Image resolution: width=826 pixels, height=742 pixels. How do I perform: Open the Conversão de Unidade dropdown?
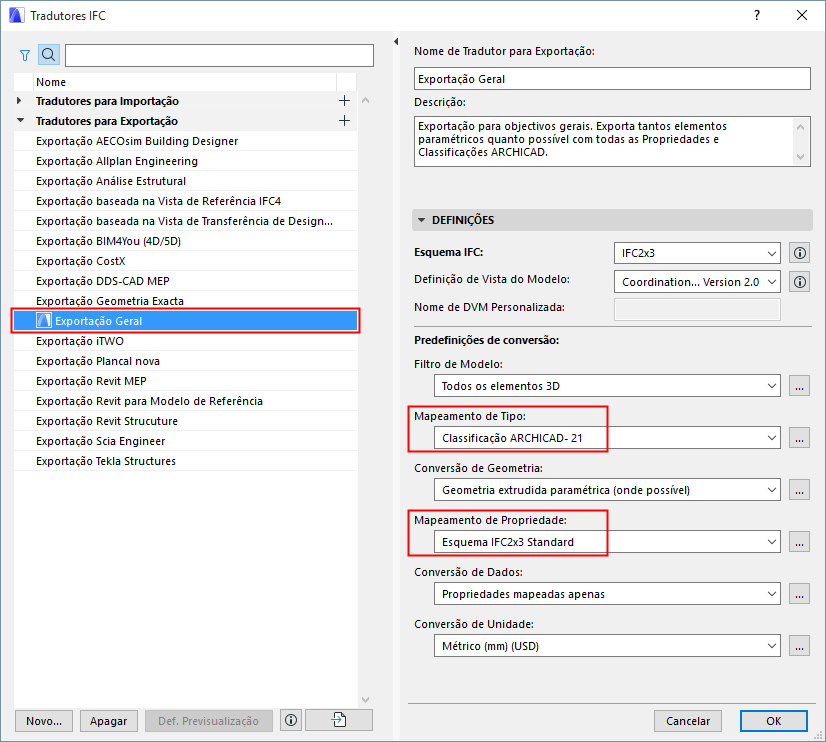click(607, 646)
